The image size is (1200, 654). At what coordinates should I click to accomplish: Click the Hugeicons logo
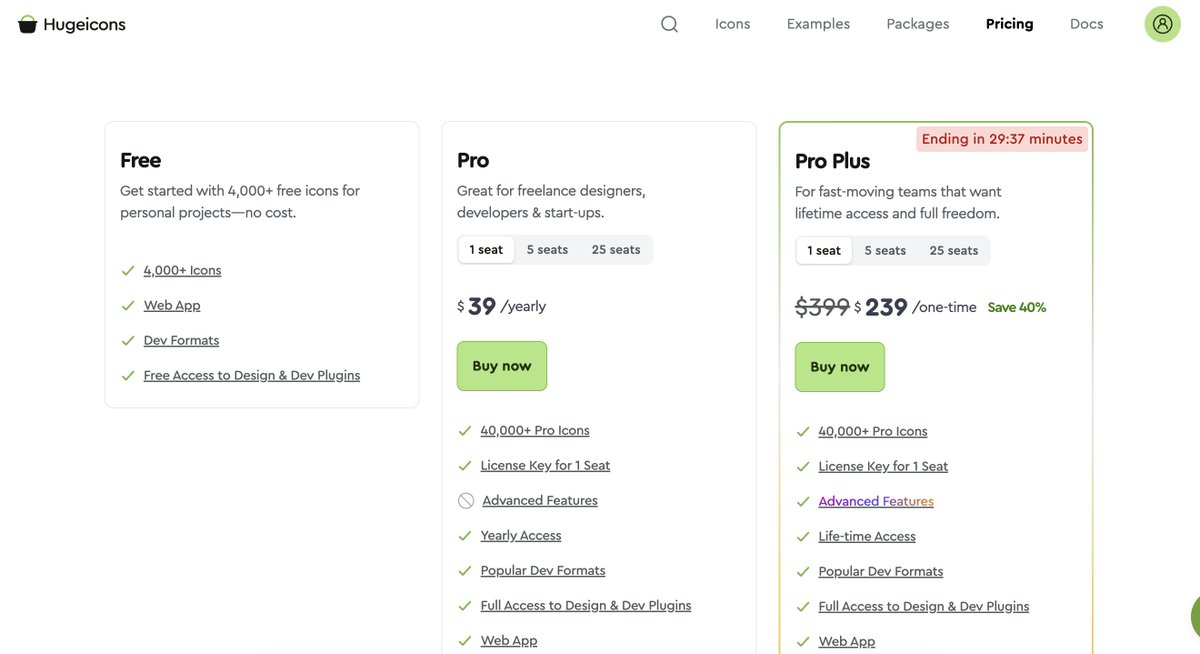(x=72, y=24)
